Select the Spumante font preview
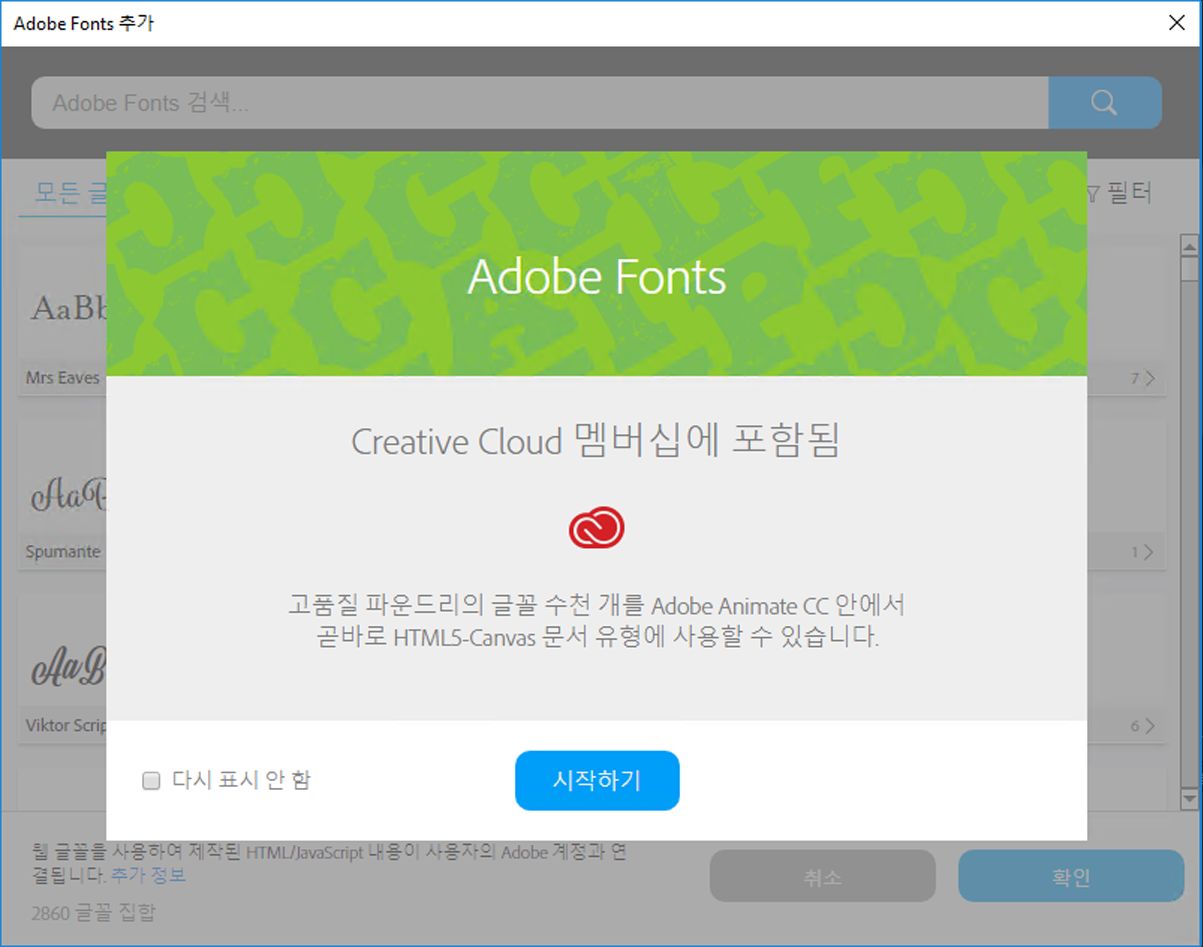The width and height of the screenshot is (1203, 947). [x=60, y=490]
